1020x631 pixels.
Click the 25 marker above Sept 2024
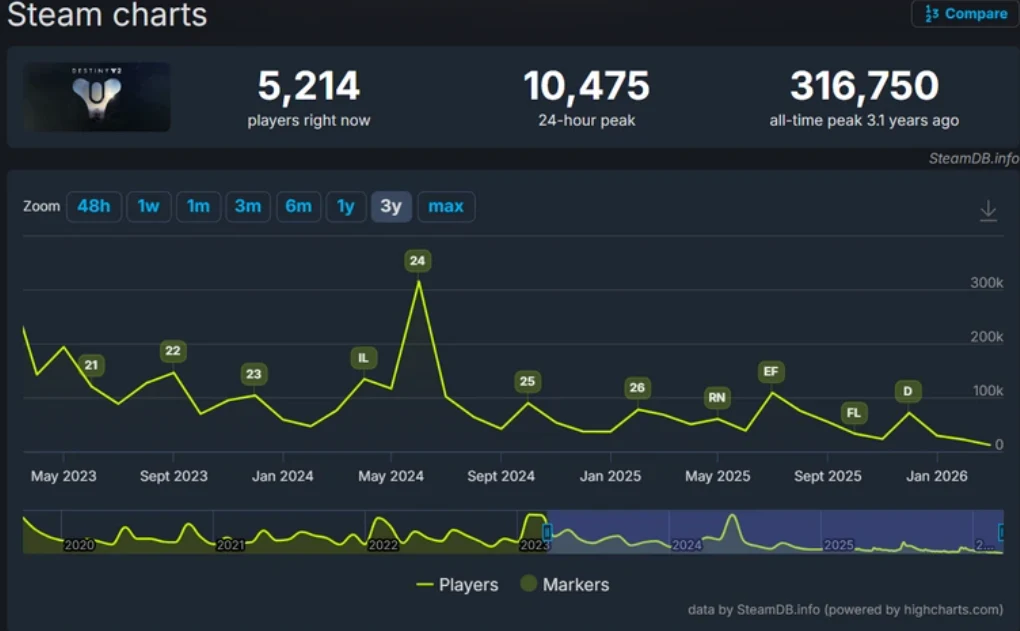(x=527, y=381)
